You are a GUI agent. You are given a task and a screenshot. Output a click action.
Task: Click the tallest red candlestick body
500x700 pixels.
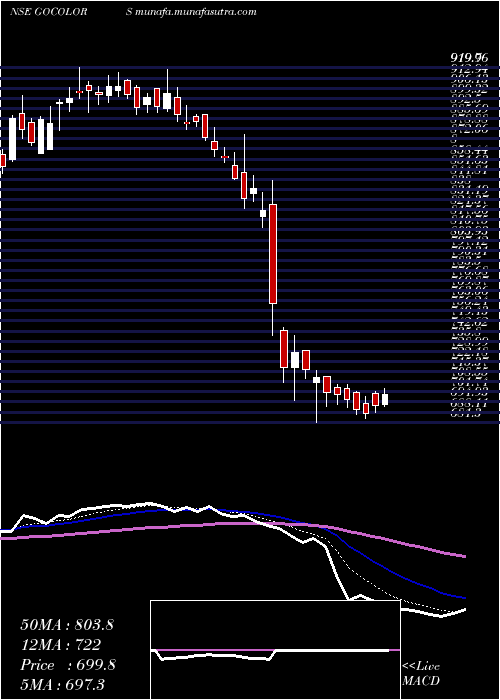pyautogui.click(x=273, y=254)
